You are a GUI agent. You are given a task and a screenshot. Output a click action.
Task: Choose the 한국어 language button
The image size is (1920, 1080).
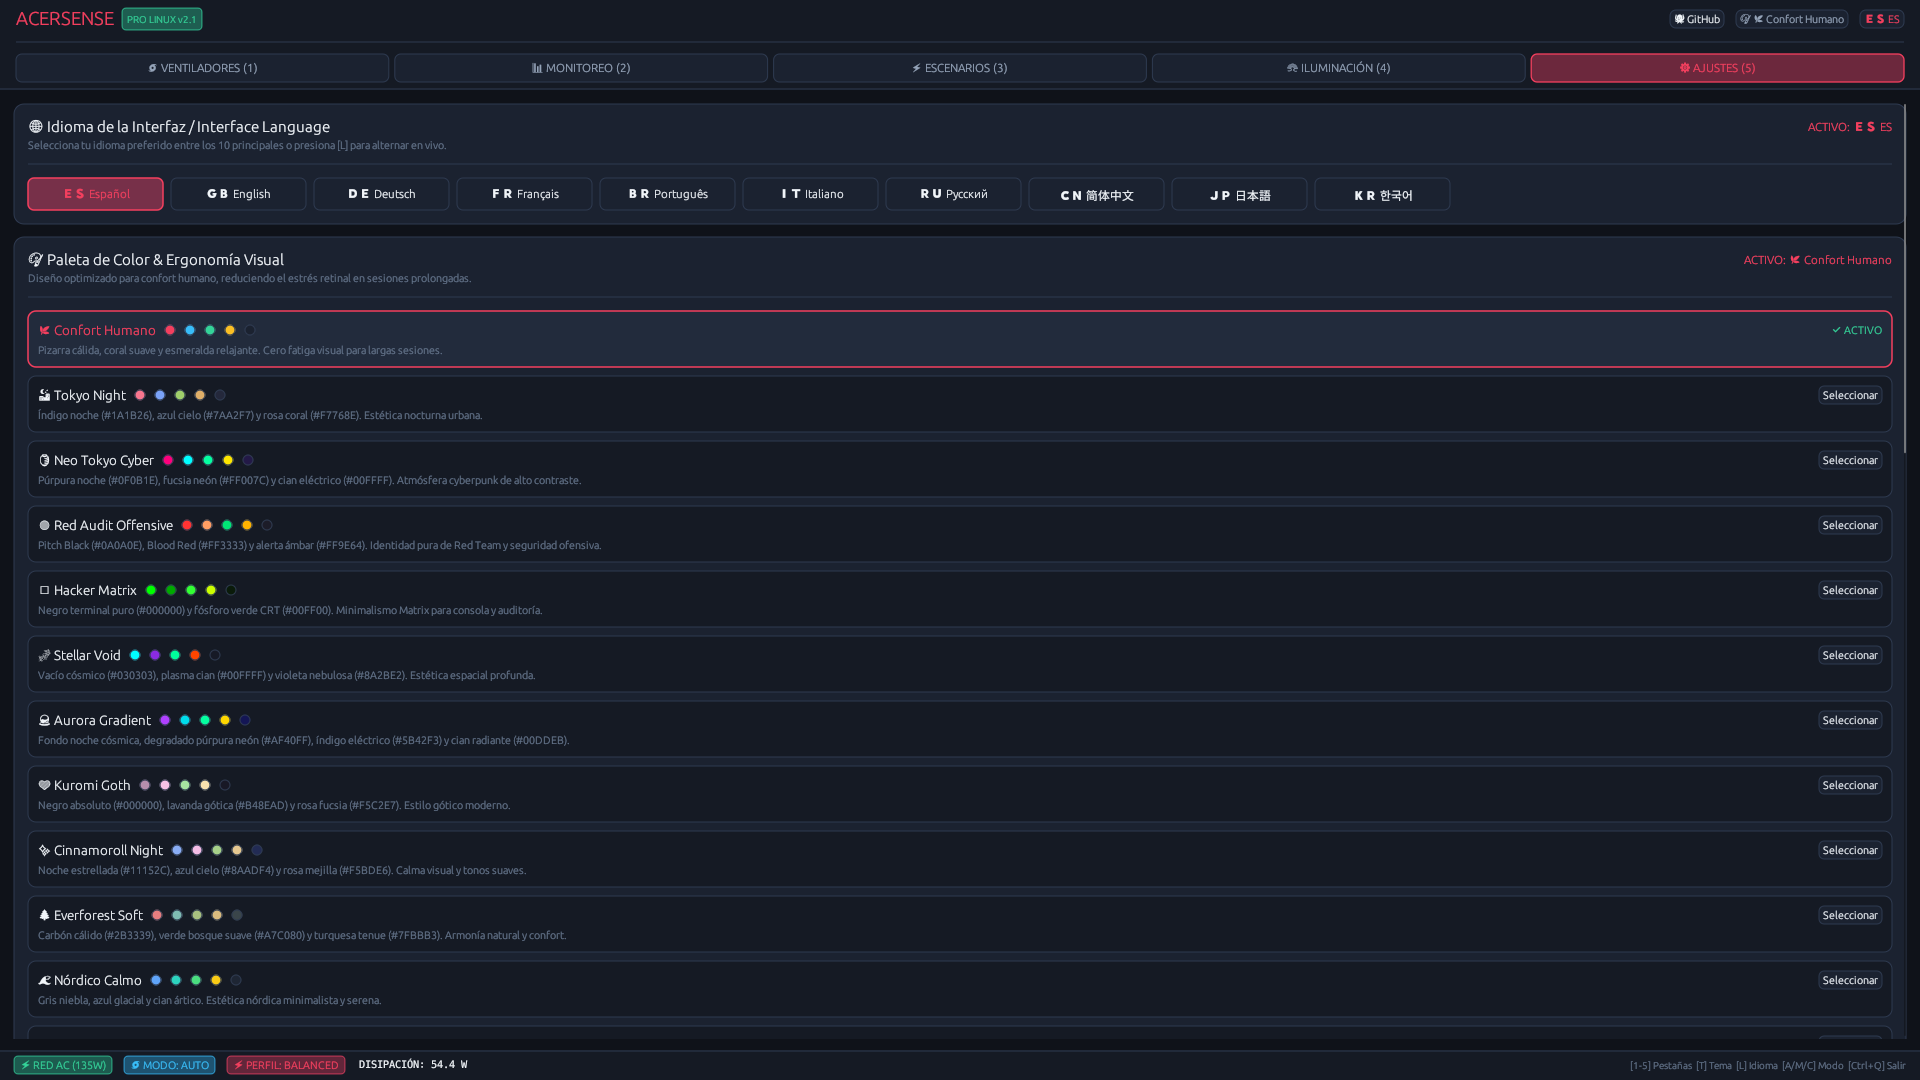(1382, 194)
